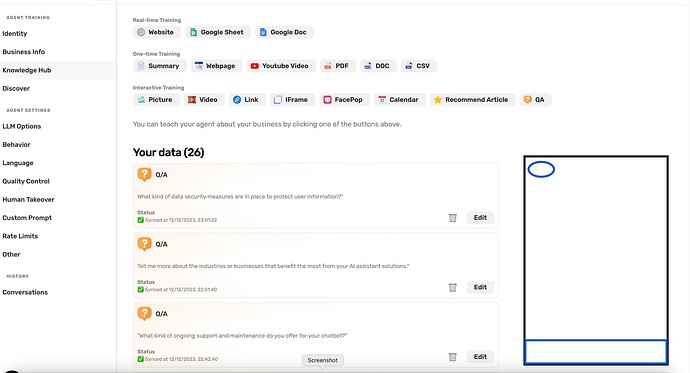Add a FacePop interactive training
The height and width of the screenshot is (373, 690).
[x=344, y=100]
